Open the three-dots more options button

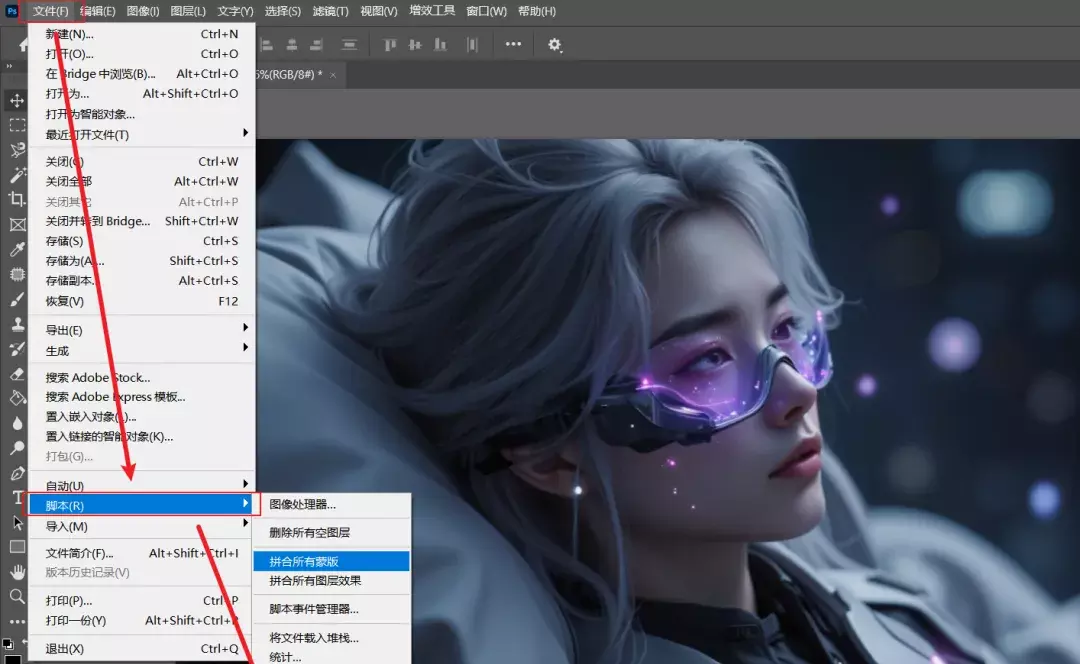(x=513, y=45)
